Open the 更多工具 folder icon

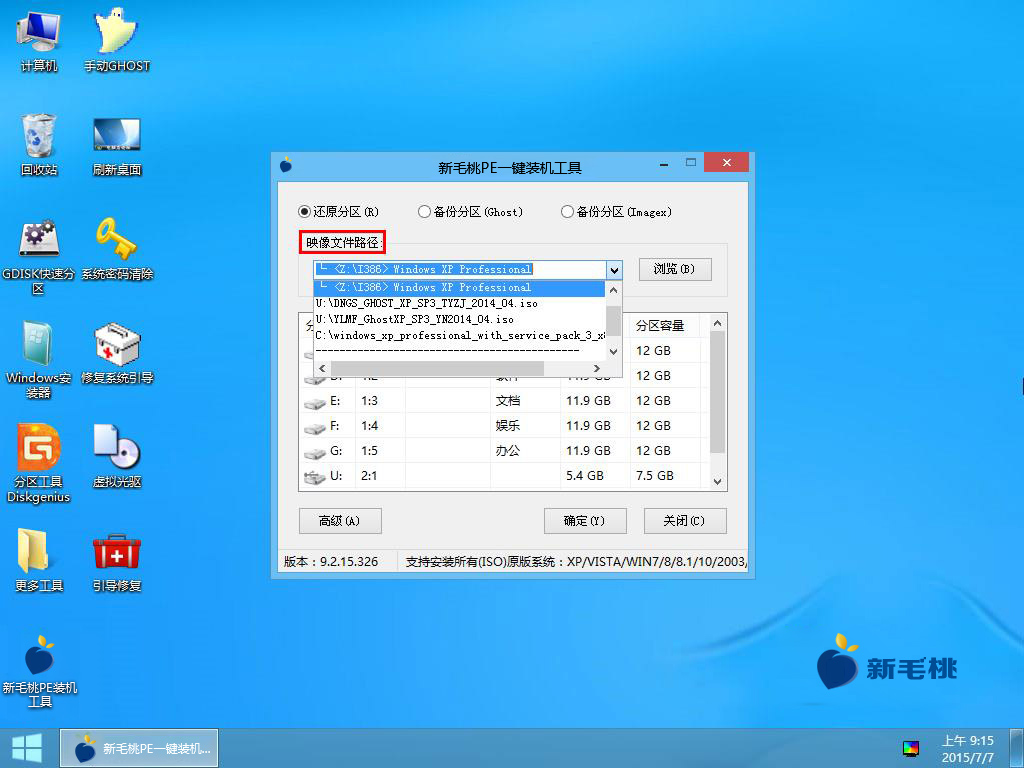point(39,560)
